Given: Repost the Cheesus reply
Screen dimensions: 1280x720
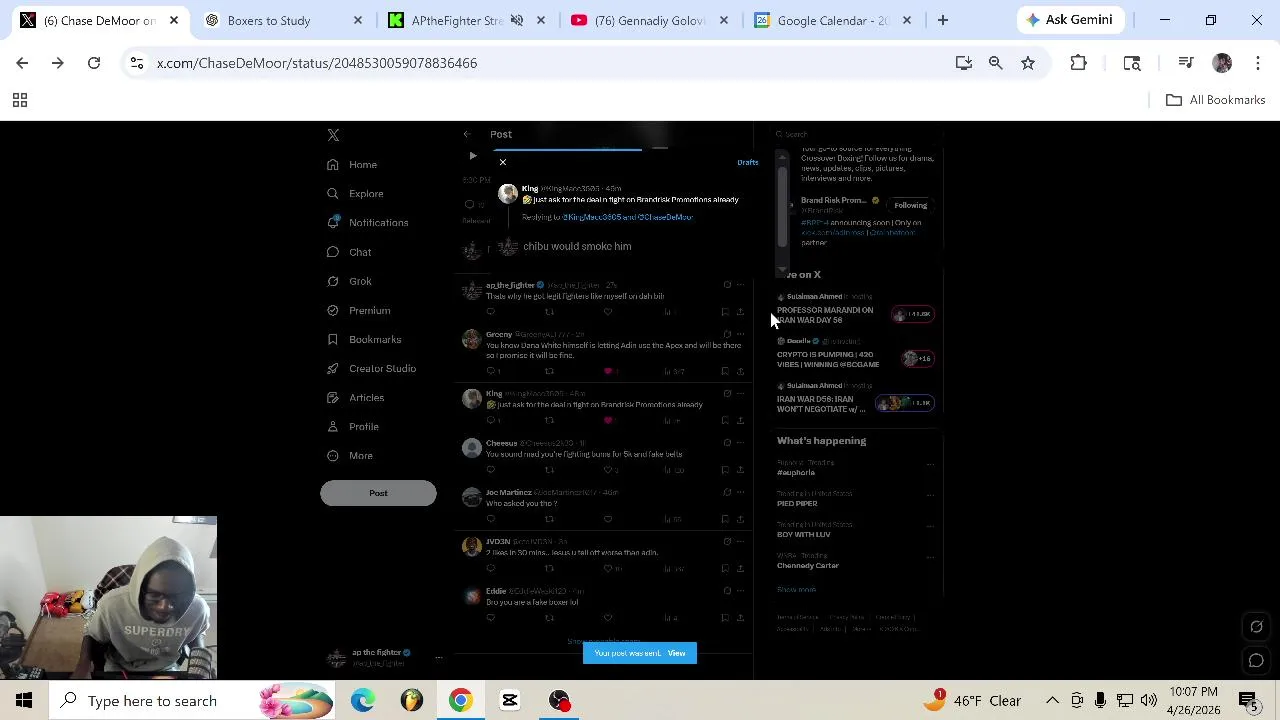Looking at the screenshot, I should tap(549, 470).
